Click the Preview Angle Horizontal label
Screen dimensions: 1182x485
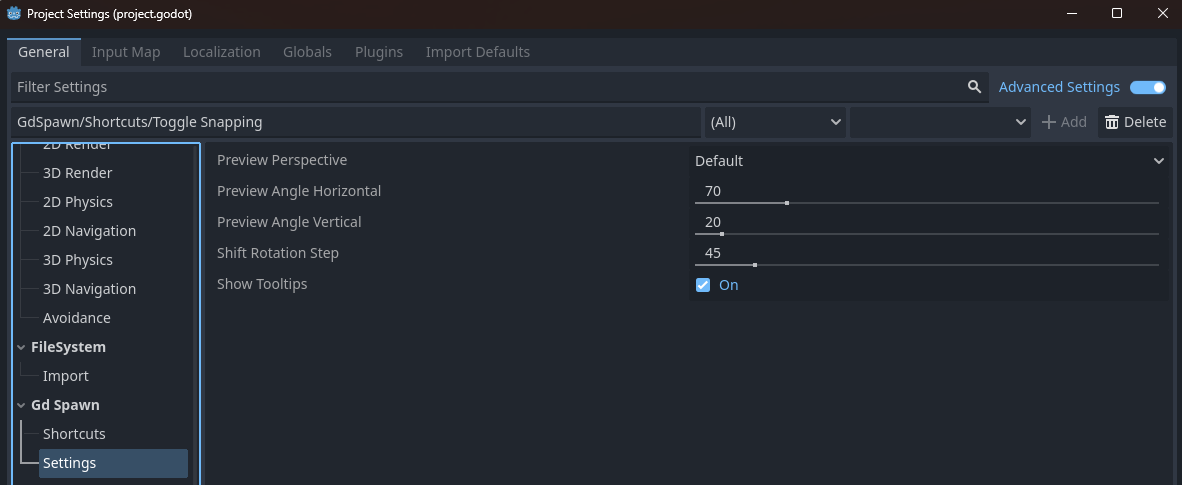point(299,191)
